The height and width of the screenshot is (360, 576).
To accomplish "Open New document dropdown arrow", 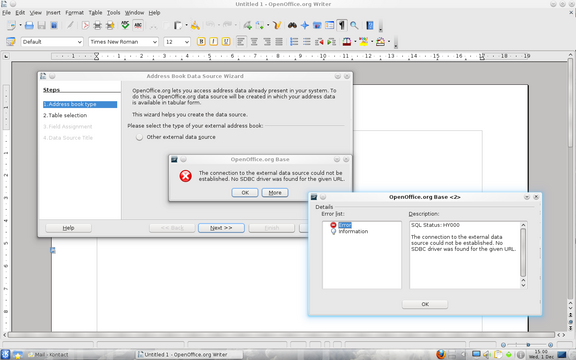I will point(20,25).
